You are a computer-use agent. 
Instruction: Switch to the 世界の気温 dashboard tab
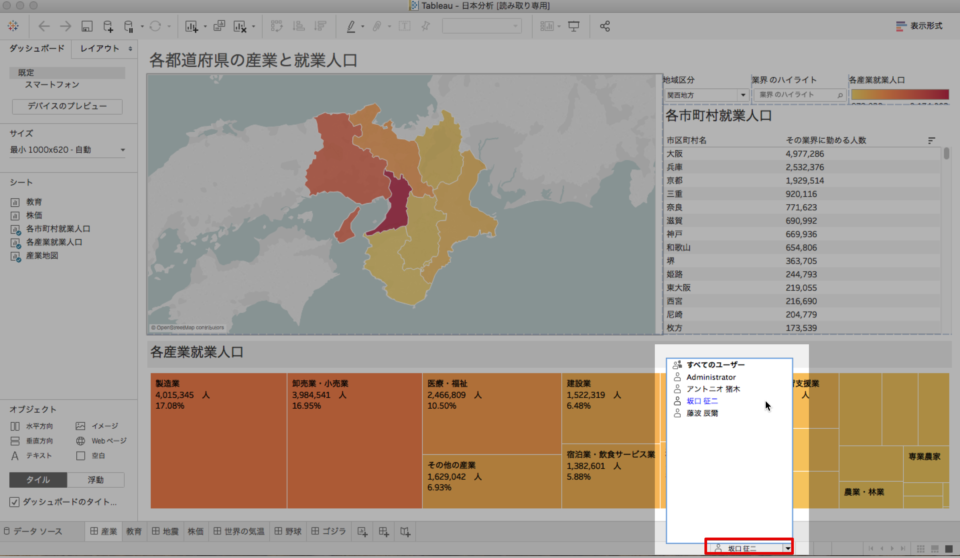click(x=238, y=531)
